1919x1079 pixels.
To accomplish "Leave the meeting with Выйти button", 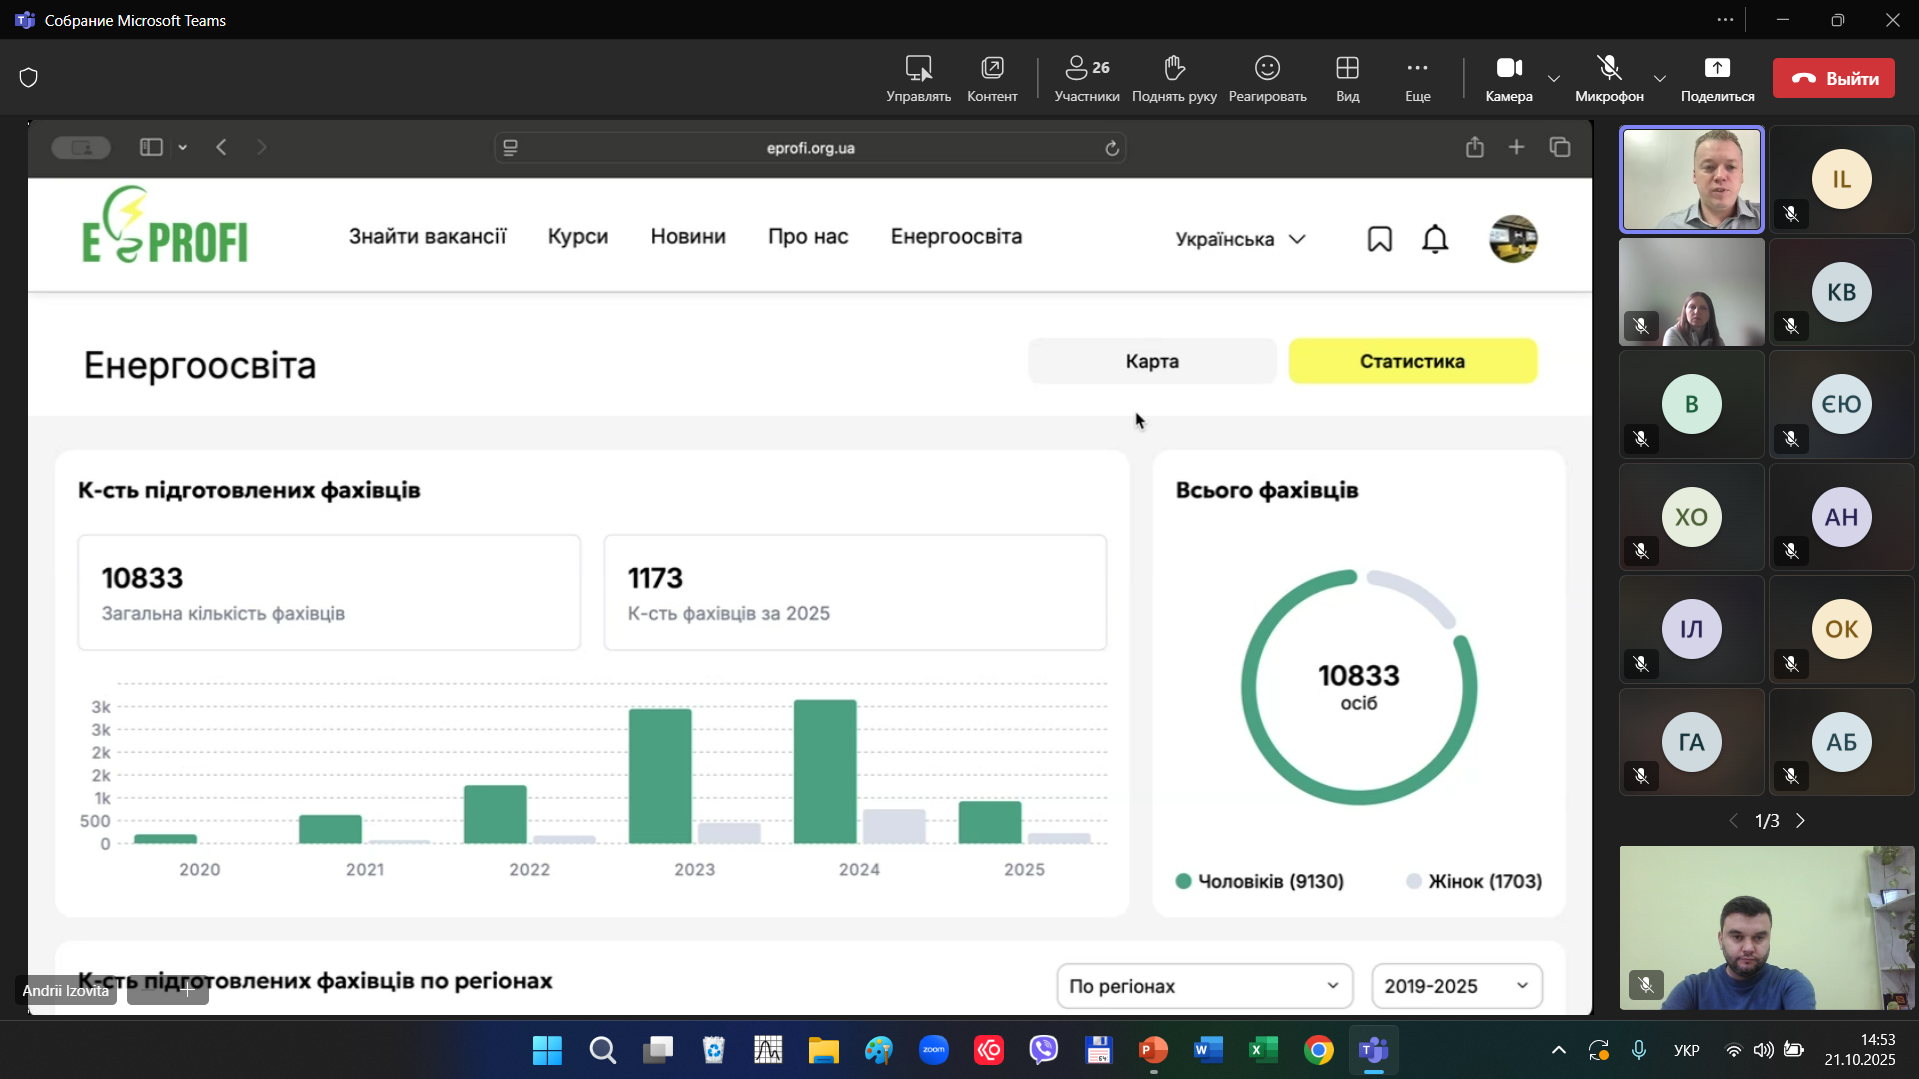I will pos(1833,78).
